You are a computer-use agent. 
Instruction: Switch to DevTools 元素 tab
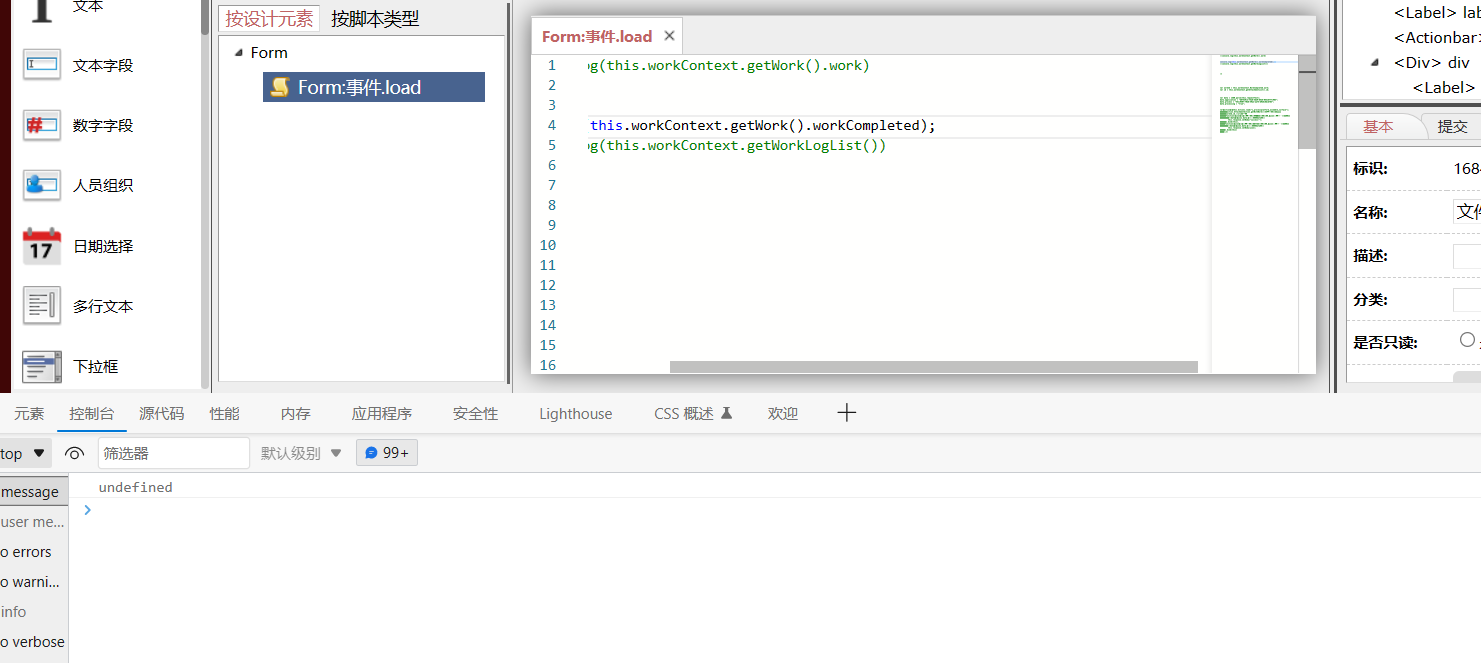click(x=29, y=413)
